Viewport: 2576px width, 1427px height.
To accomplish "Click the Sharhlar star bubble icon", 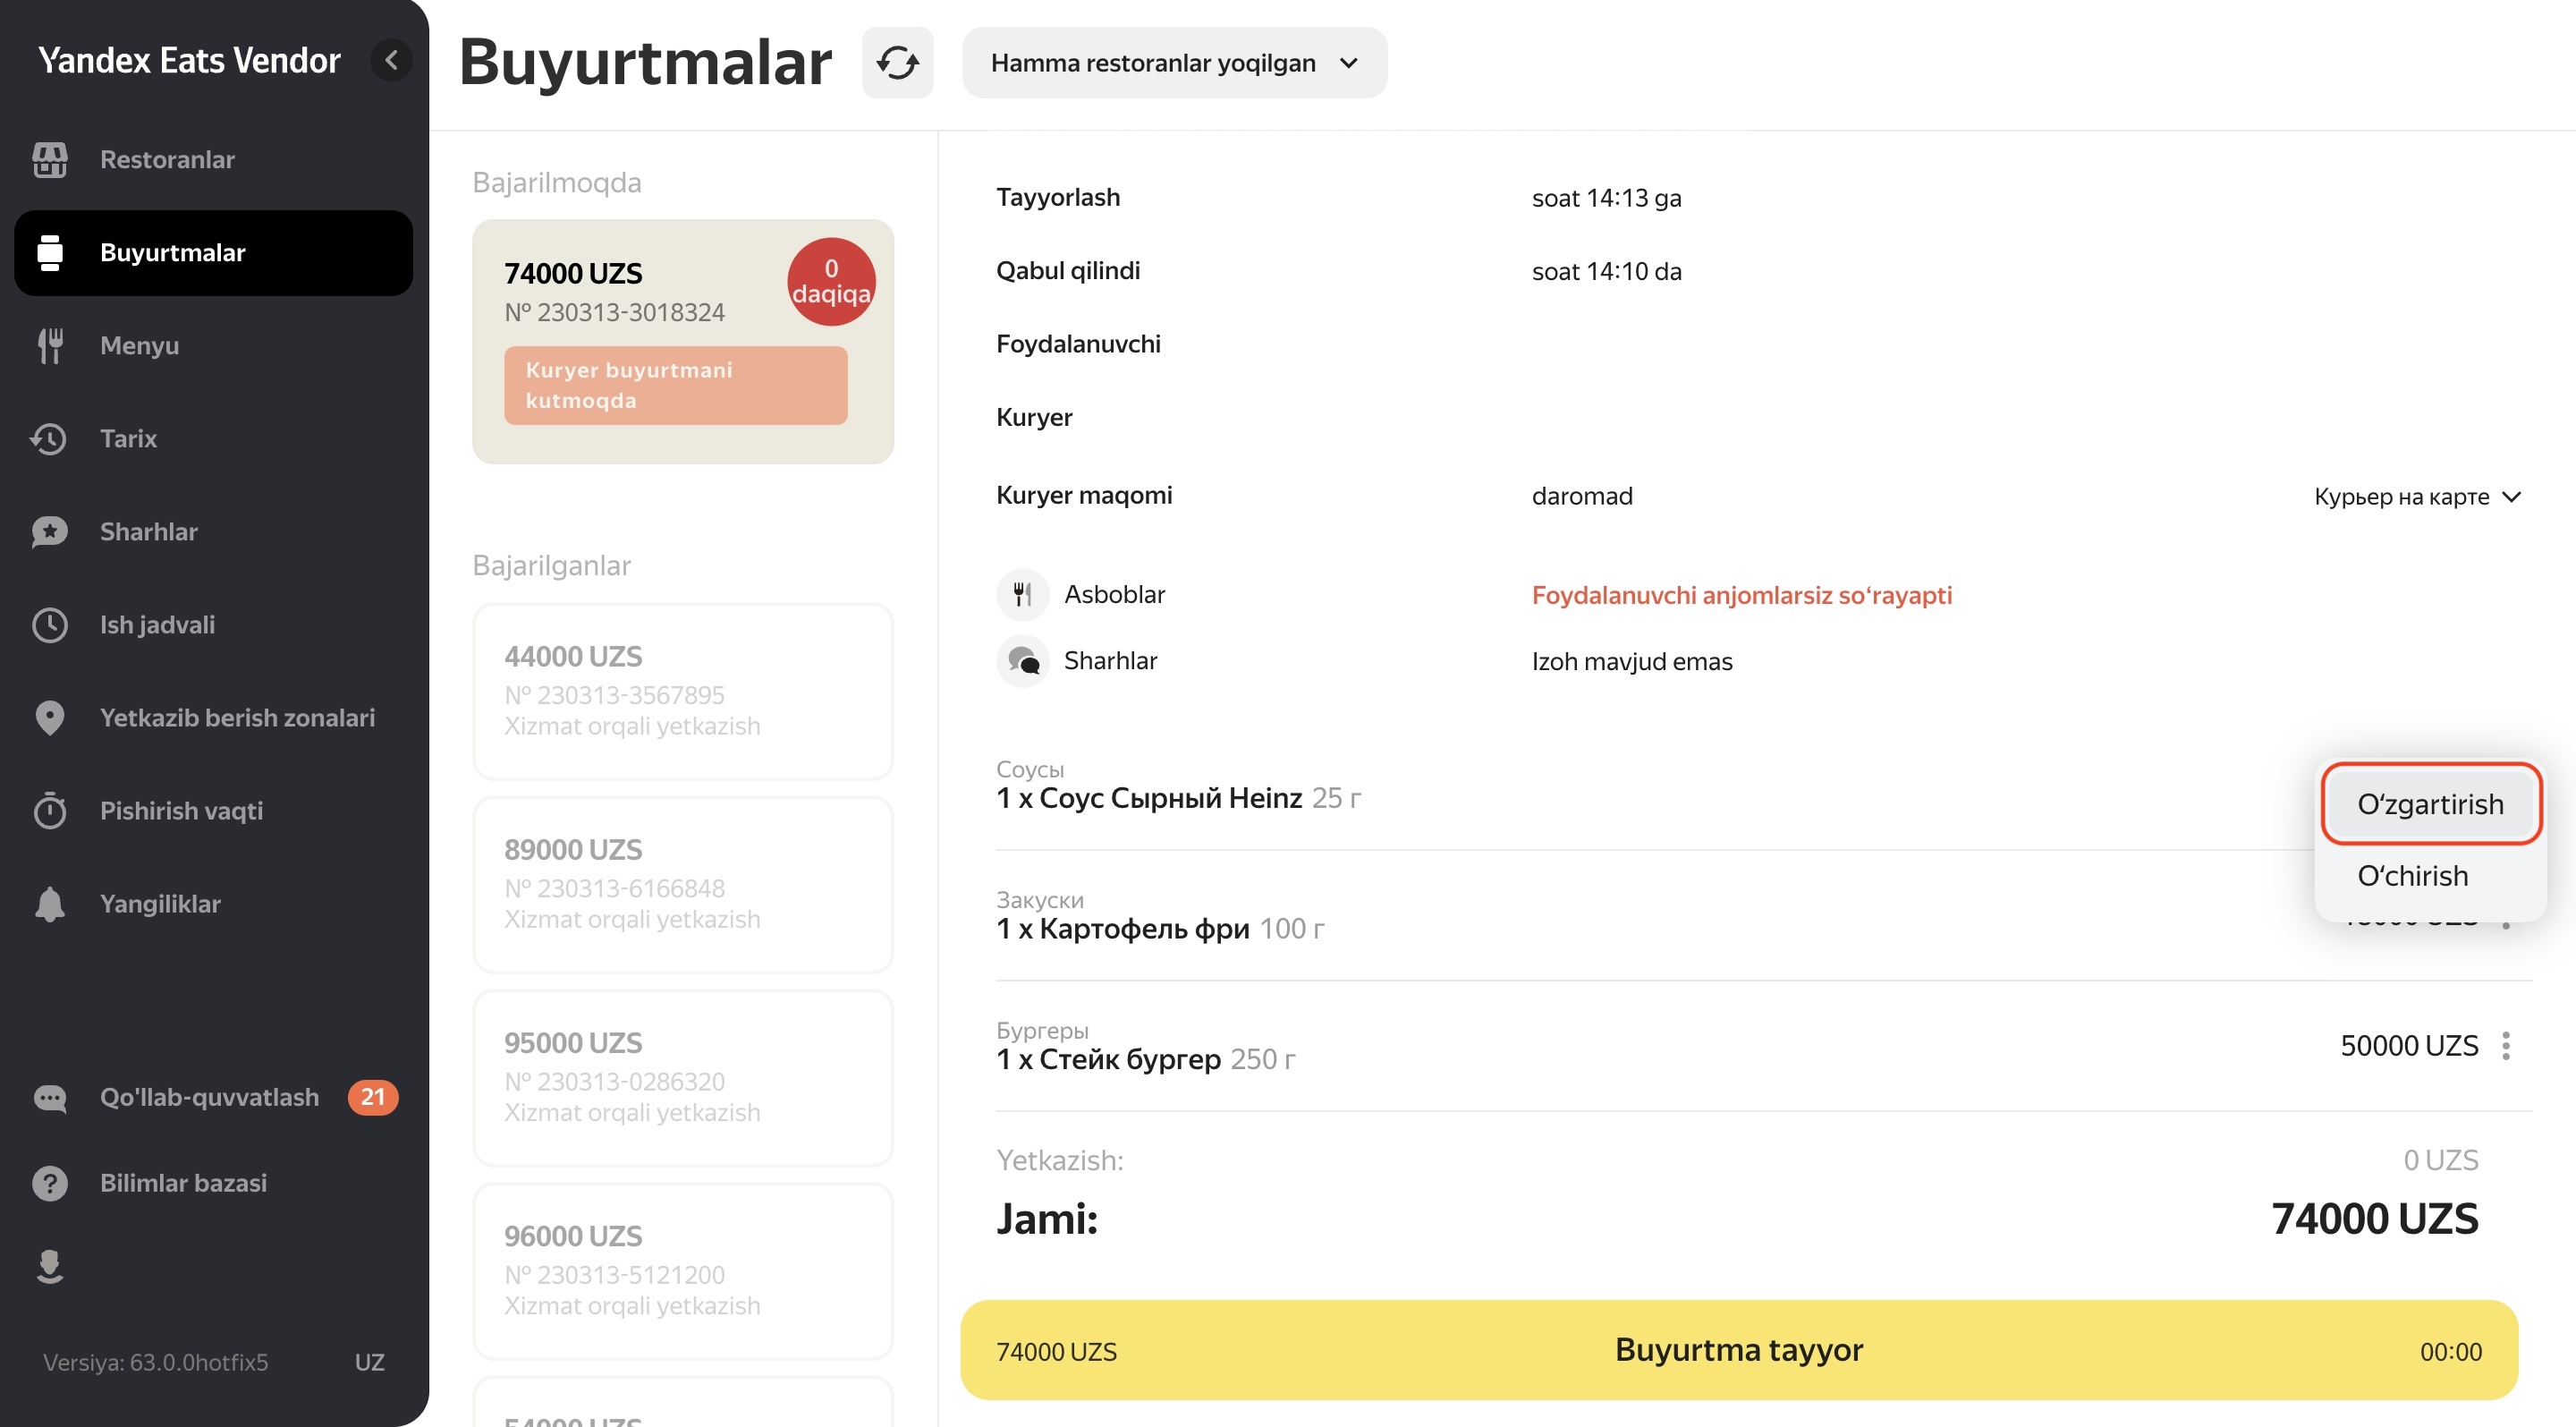I will pyautogui.click(x=49, y=531).
